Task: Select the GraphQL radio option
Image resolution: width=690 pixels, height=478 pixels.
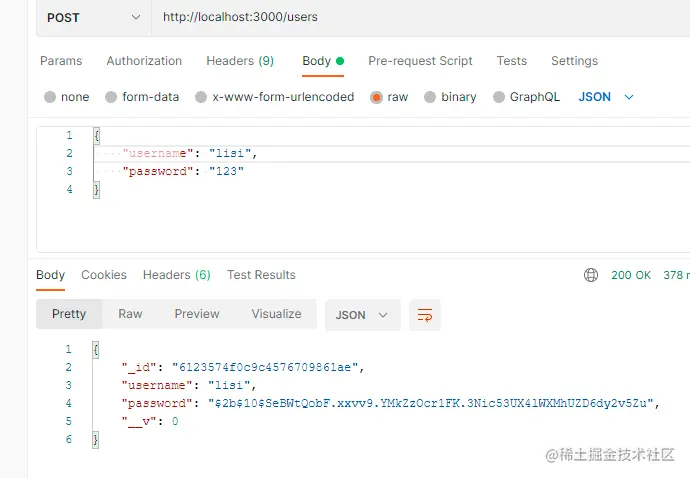Action: point(499,97)
